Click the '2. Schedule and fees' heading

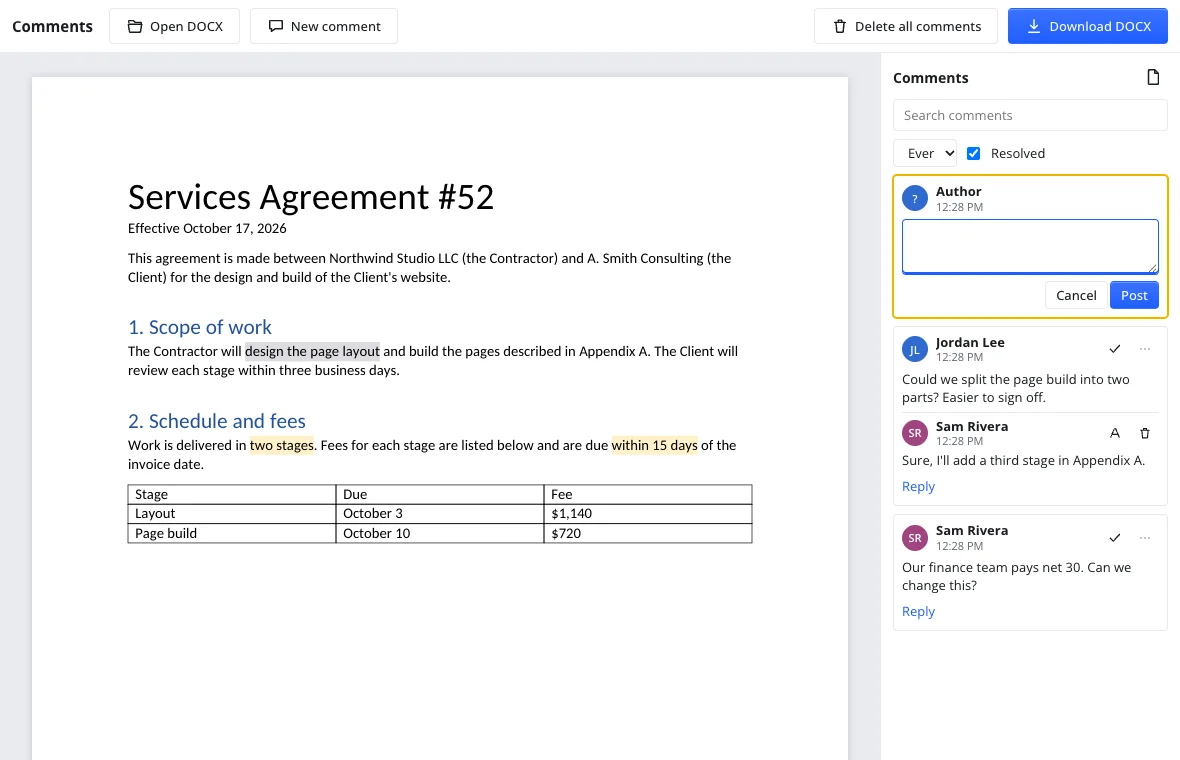[217, 421]
